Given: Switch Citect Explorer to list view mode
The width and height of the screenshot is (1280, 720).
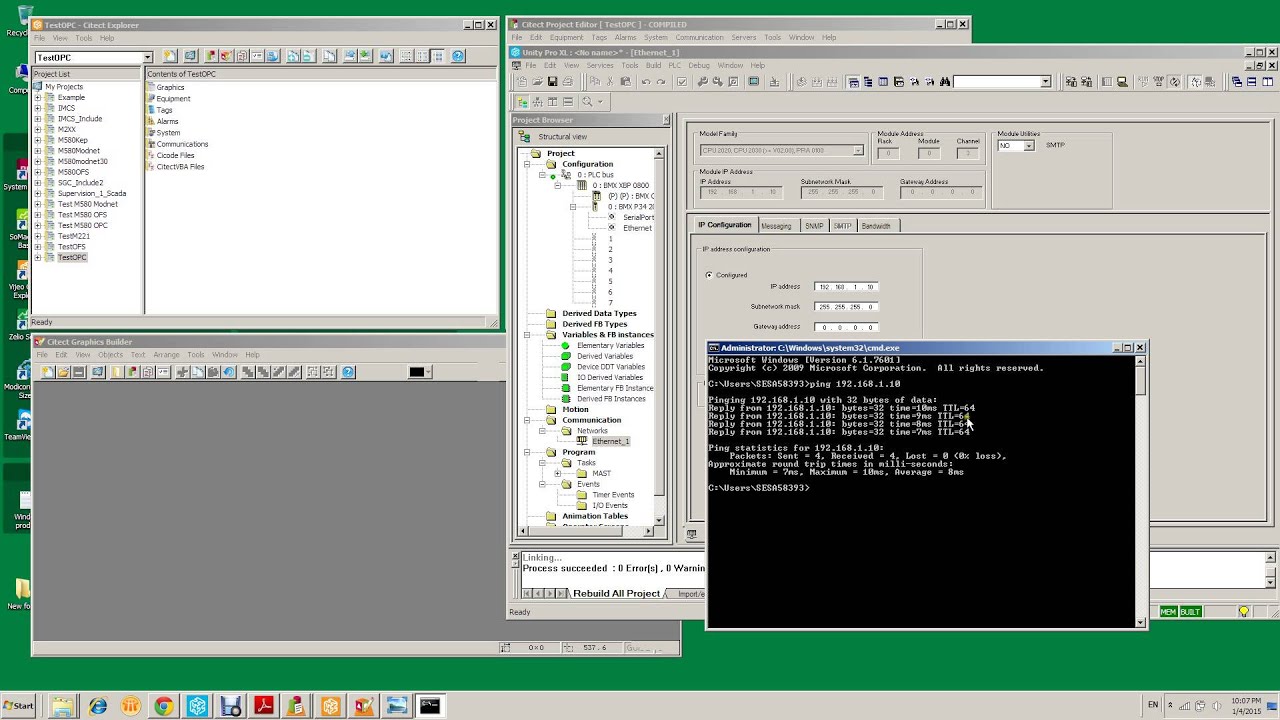Looking at the screenshot, I should tap(422, 56).
